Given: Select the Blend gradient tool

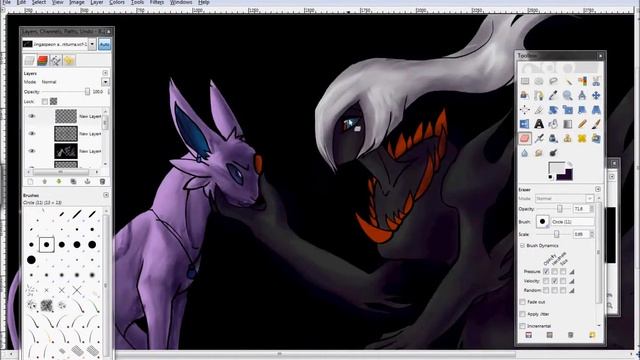Looking at the screenshot, I should pyautogui.click(x=568, y=124).
